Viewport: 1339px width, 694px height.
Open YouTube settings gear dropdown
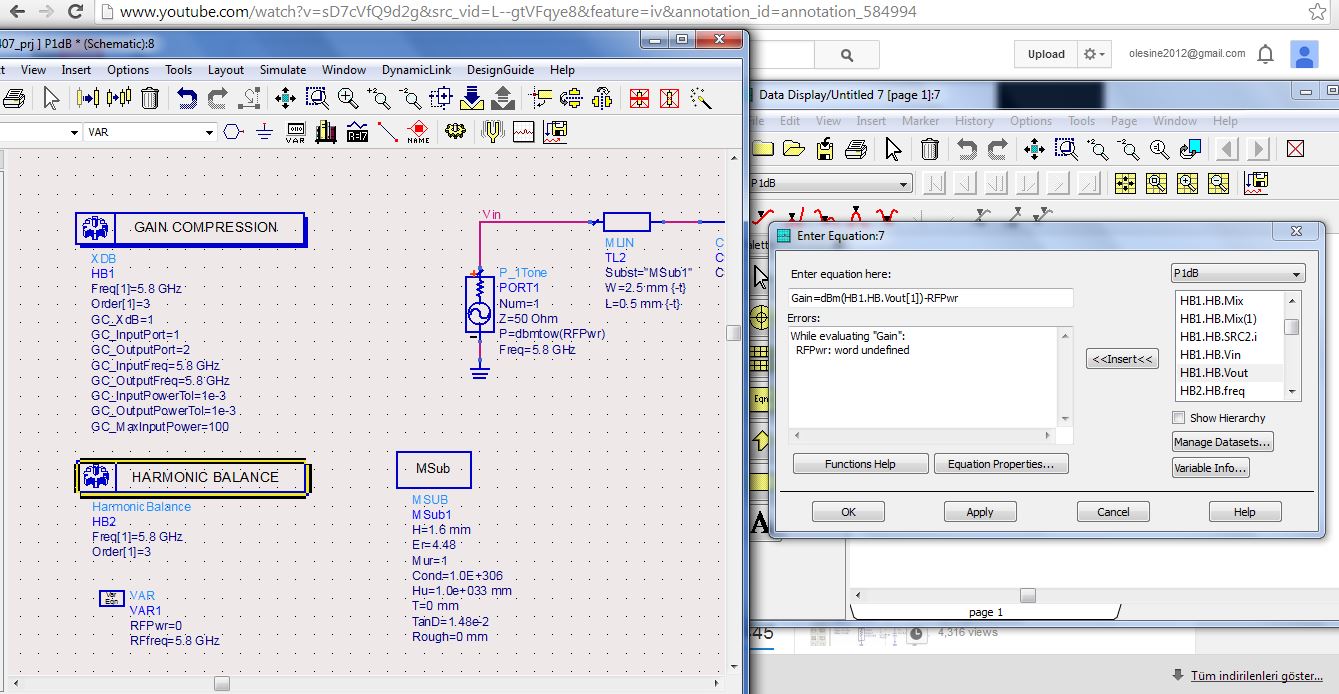(1096, 54)
